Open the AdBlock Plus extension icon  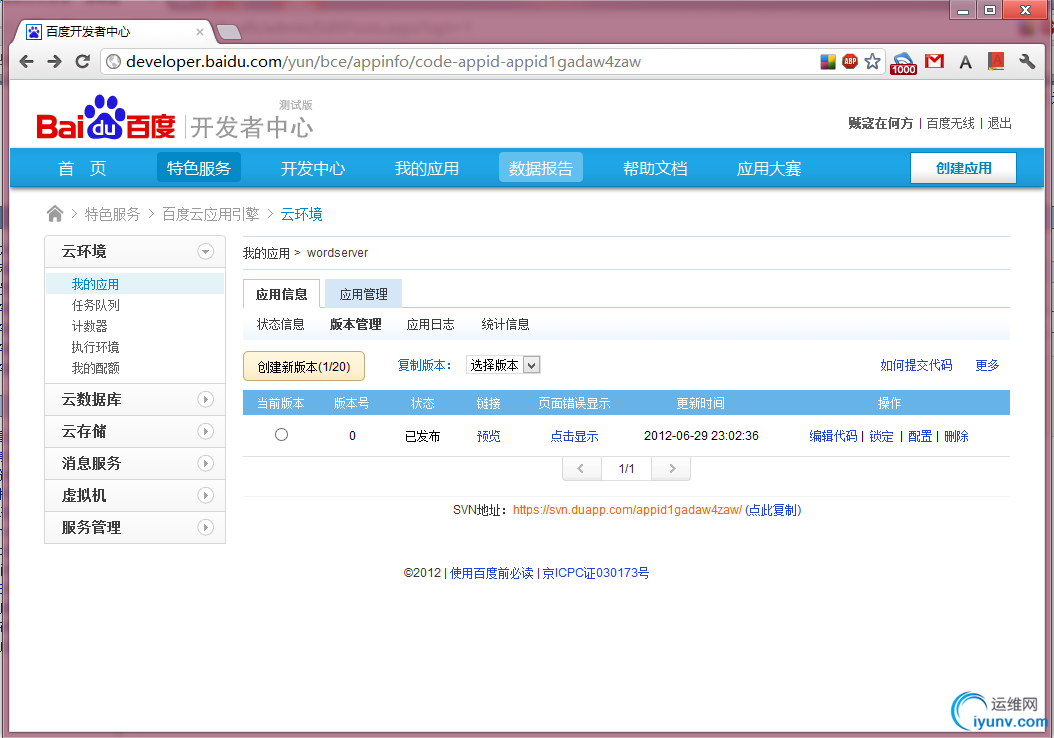(850, 61)
